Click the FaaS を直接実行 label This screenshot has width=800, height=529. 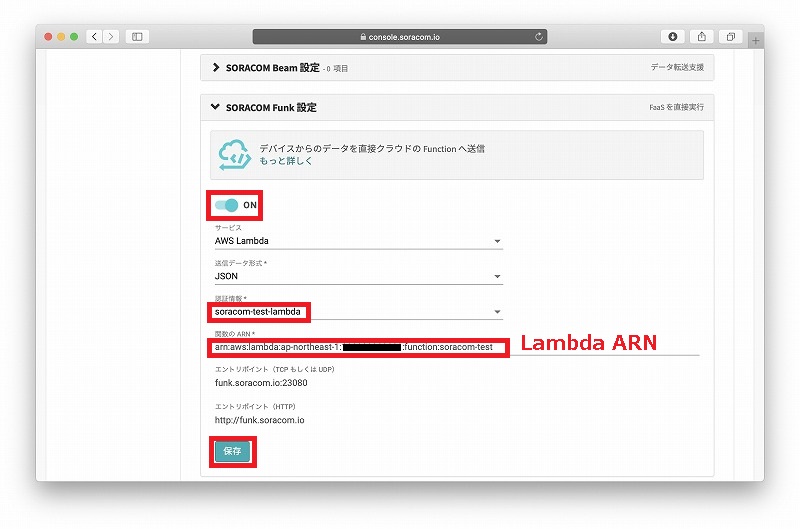[677, 107]
